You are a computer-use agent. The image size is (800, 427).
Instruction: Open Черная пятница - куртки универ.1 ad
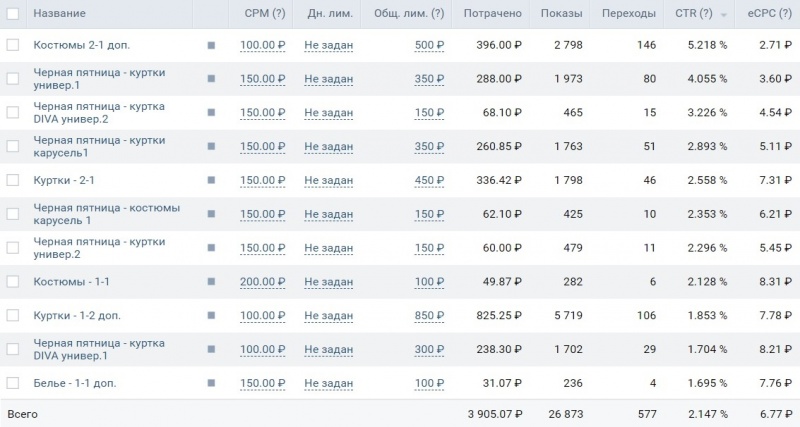click(99, 79)
